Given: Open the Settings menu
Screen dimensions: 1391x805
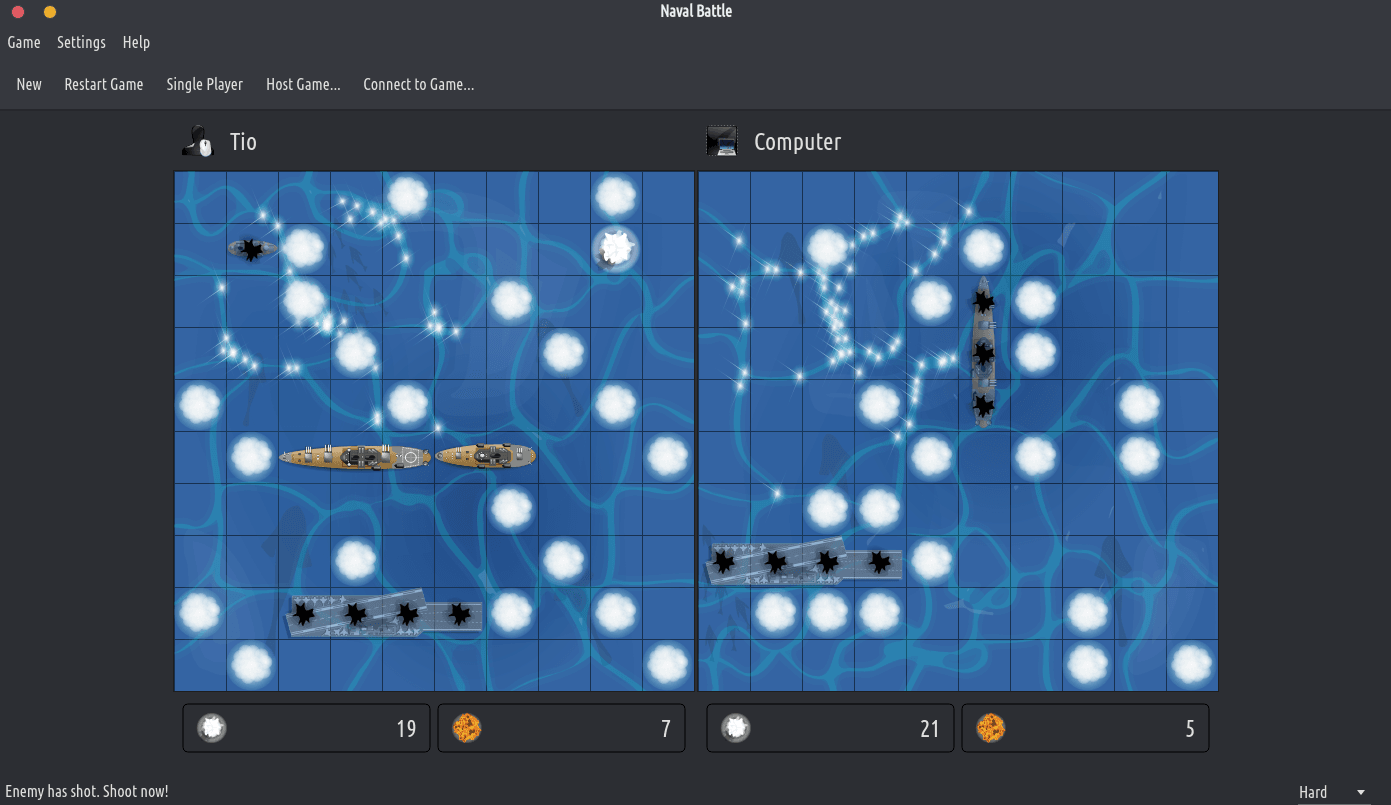Looking at the screenshot, I should tap(81, 42).
